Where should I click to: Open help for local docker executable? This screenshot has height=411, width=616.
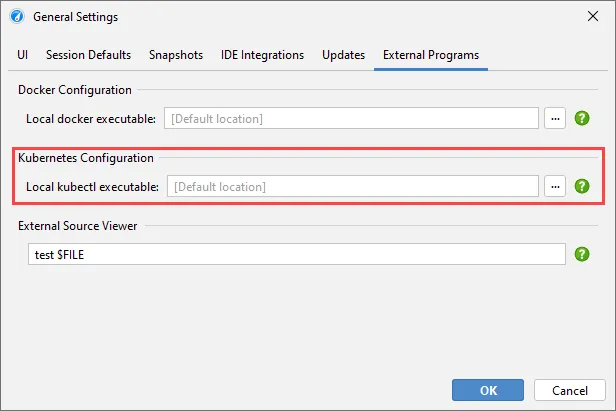tap(582, 118)
